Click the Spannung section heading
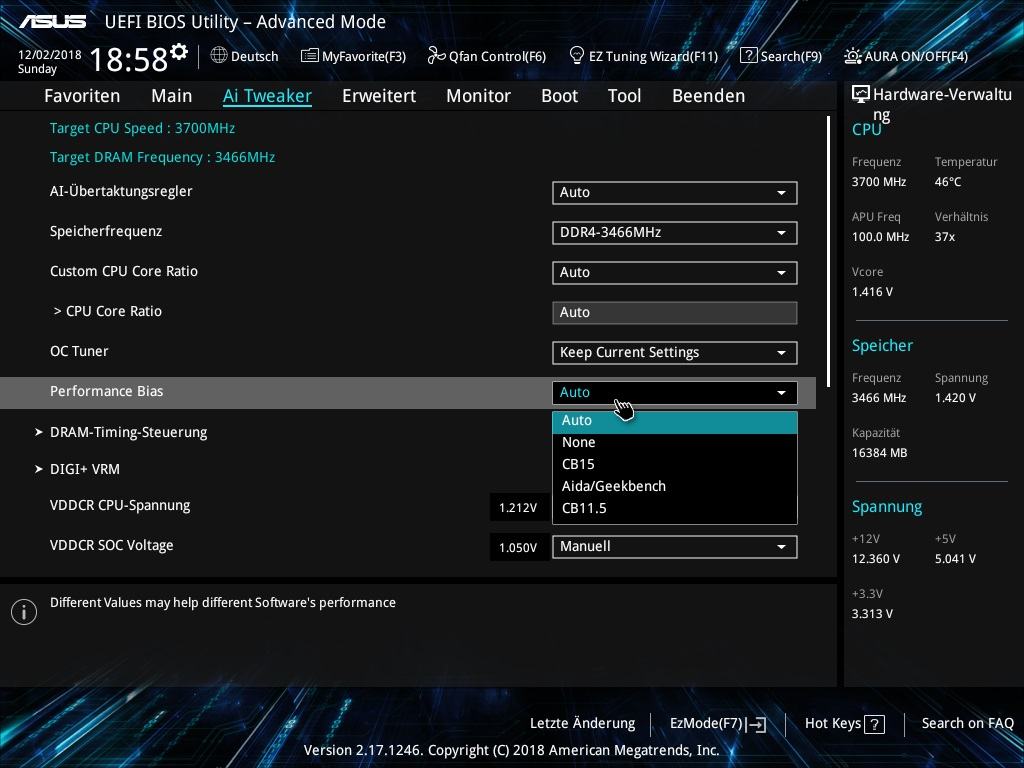 click(887, 507)
